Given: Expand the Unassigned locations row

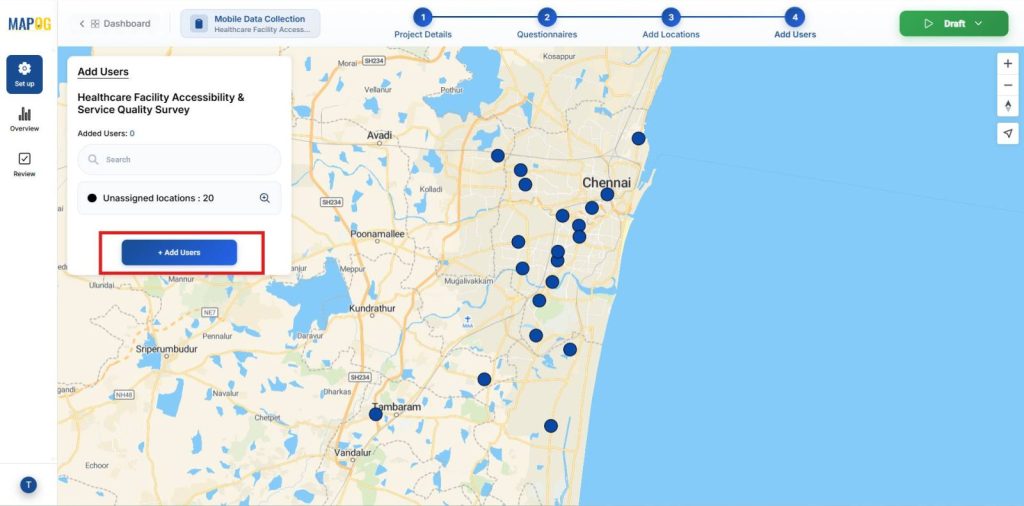Looking at the screenshot, I should point(158,198).
